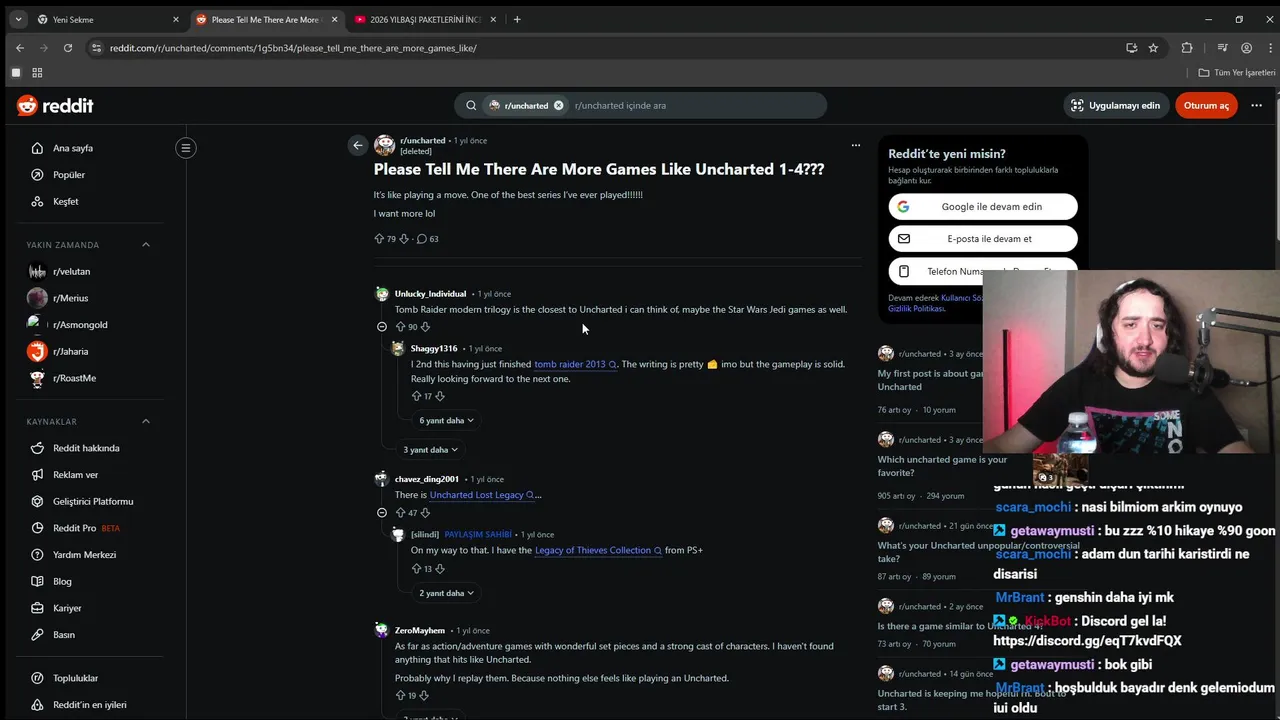1280x720 pixels.
Task: Click the Oturum aç button
Action: click(x=1206, y=105)
